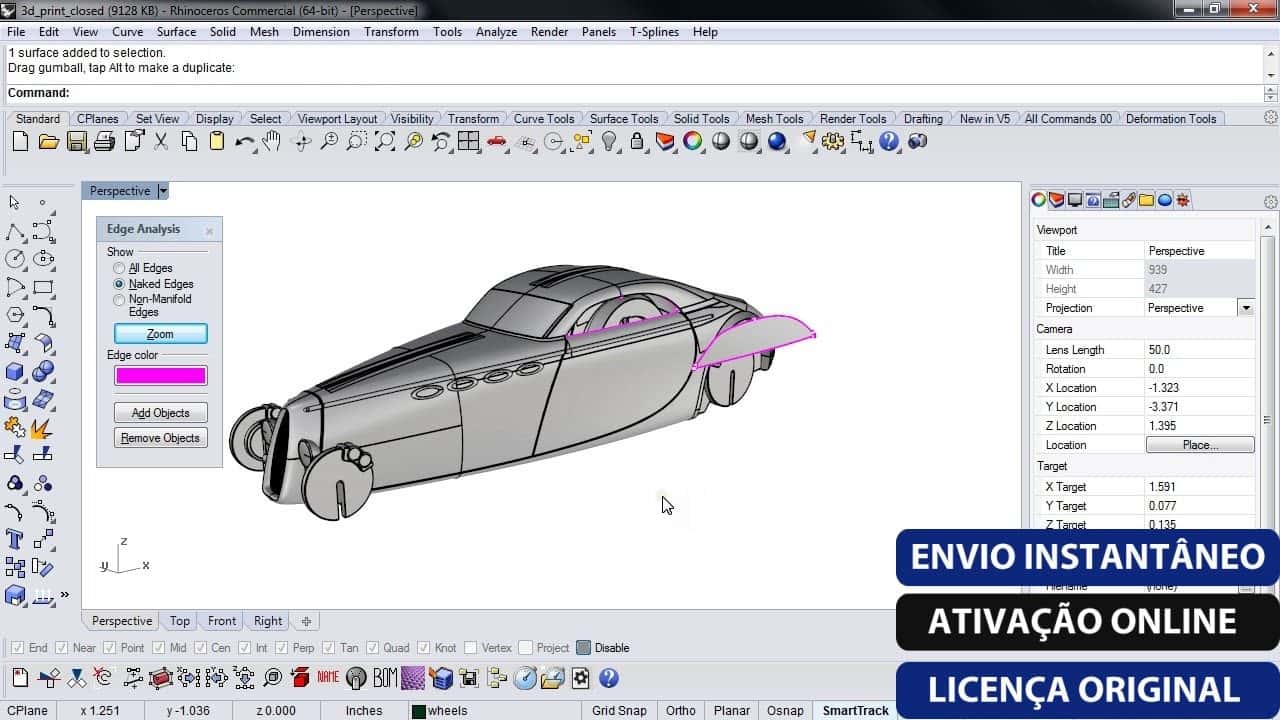Select the Non-Manifold Edges radio button
Image resolution: width=1280 pixels, height=720 pixels.
(120, 299)
